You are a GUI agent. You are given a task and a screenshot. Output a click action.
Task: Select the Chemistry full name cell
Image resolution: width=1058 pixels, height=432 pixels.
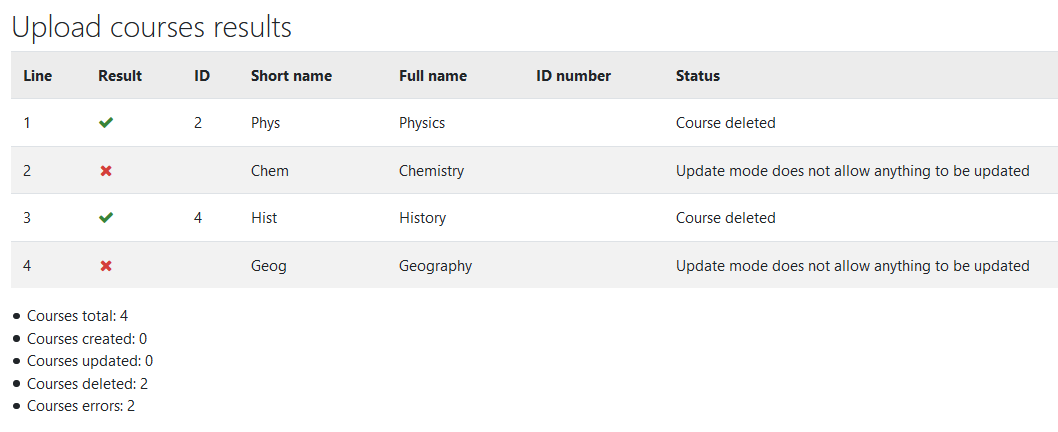(432, 171)
